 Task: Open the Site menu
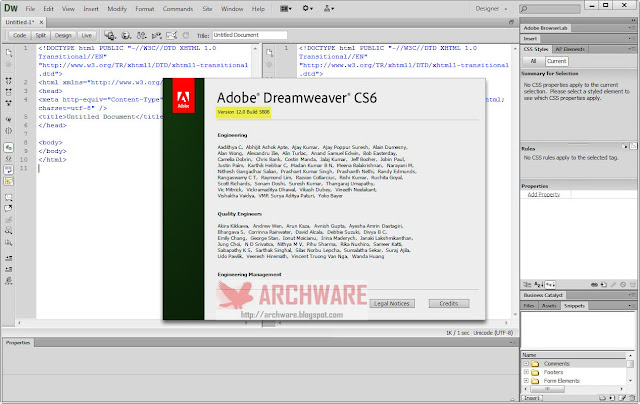[207, 9]
